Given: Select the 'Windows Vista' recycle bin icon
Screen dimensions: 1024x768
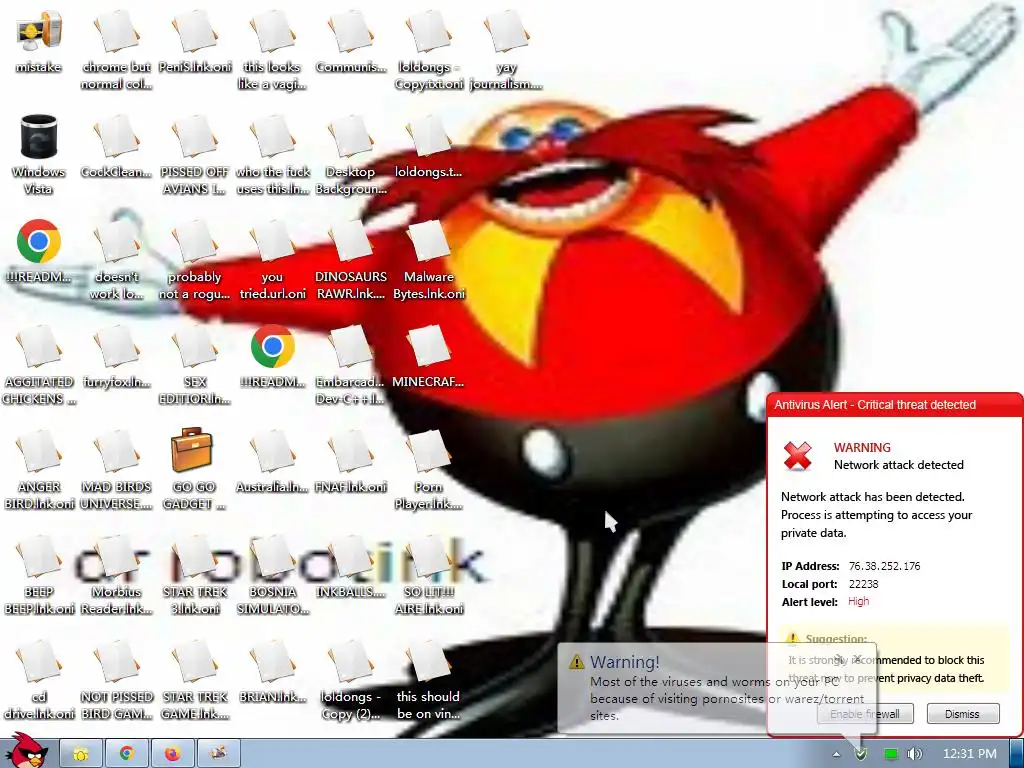Looking at the screenshot, I should pos(39,153).
